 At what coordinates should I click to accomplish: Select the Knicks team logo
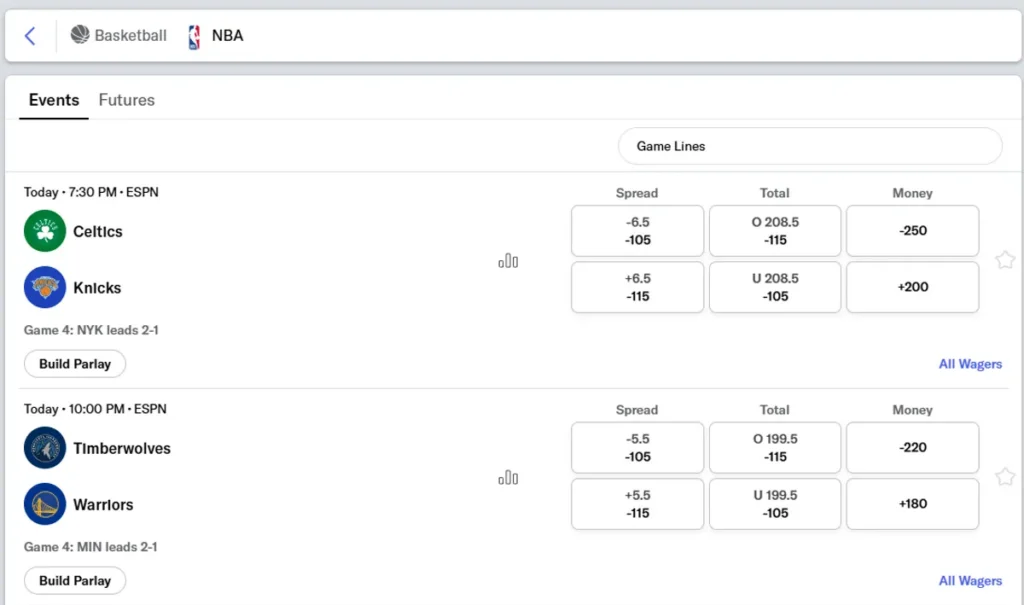click(45, 287)
